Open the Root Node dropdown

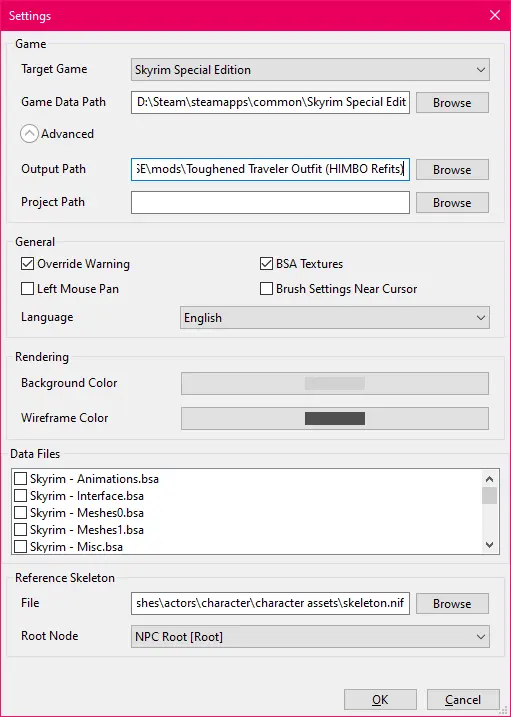click(x=310, y=637)
